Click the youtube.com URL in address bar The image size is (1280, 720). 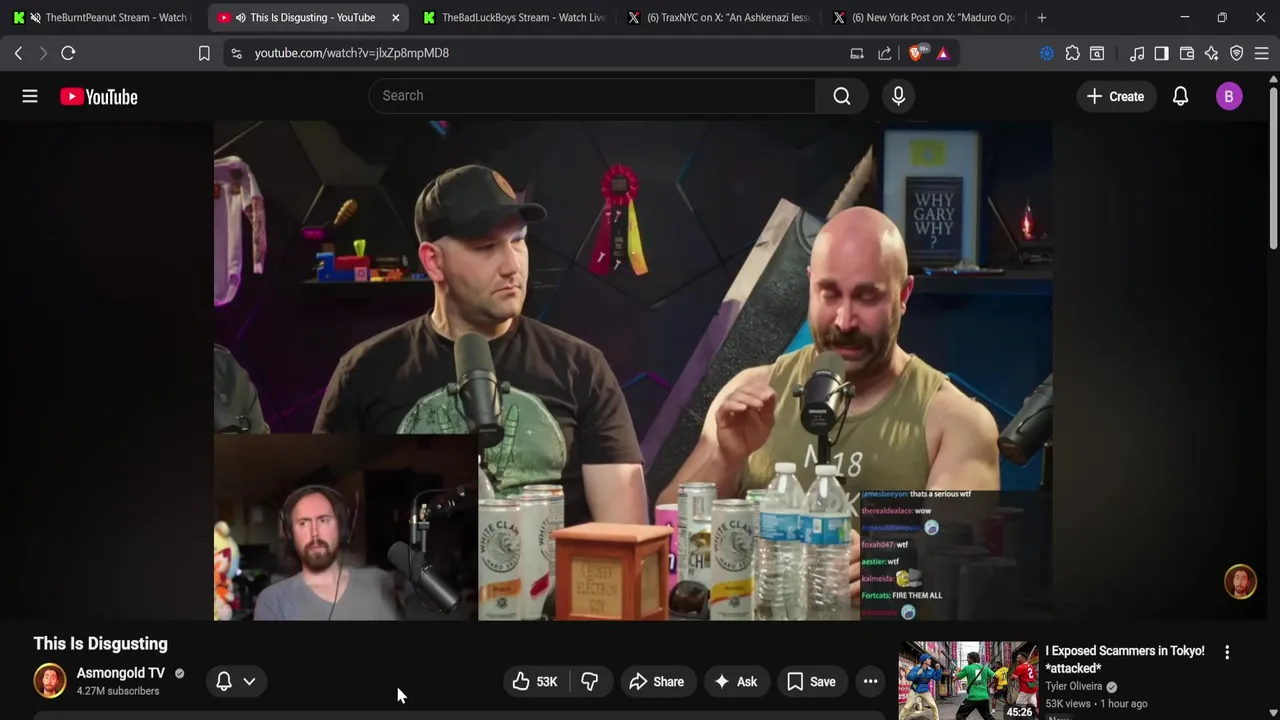[352, 53]
